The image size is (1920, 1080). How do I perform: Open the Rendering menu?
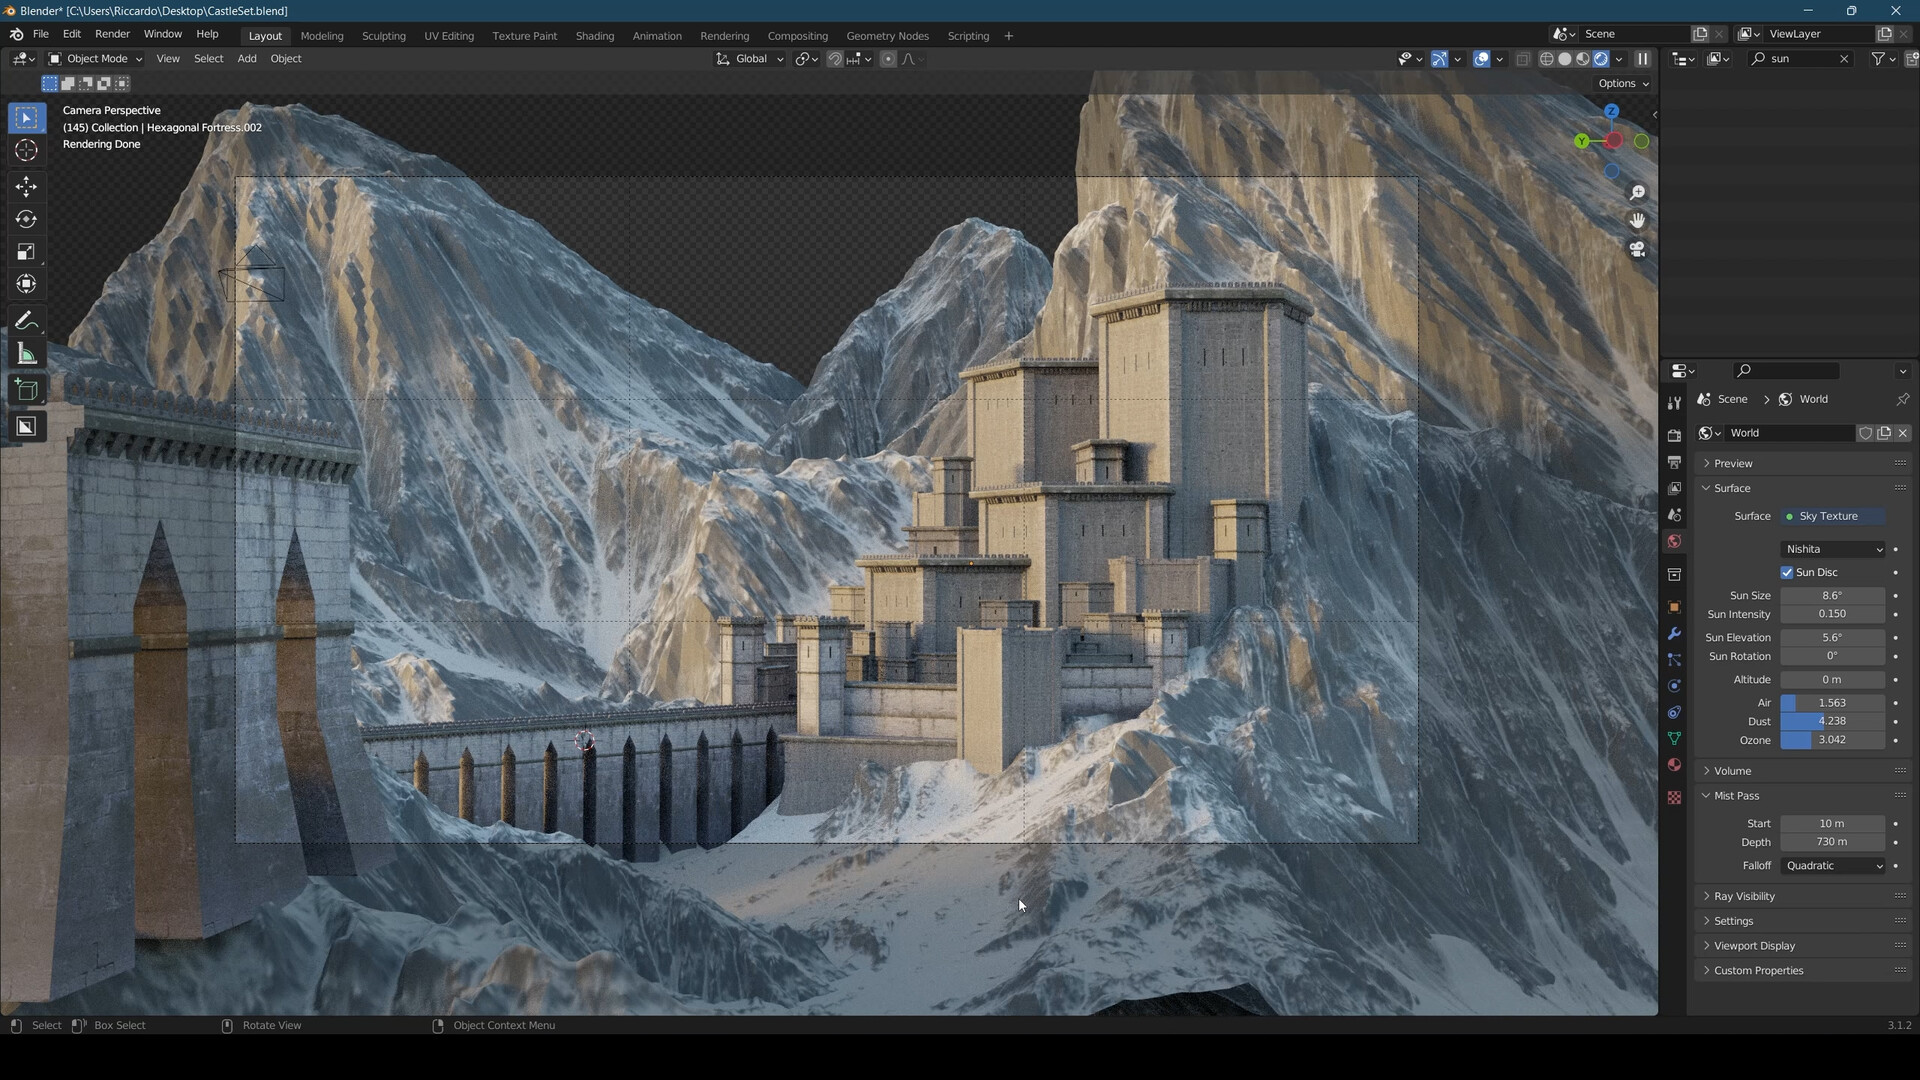724,35
